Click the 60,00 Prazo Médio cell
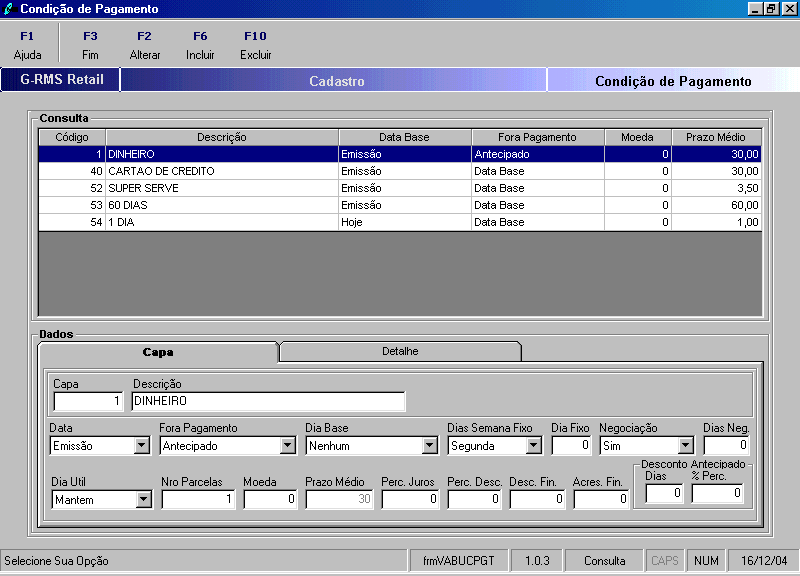 (x=716, y=205)
